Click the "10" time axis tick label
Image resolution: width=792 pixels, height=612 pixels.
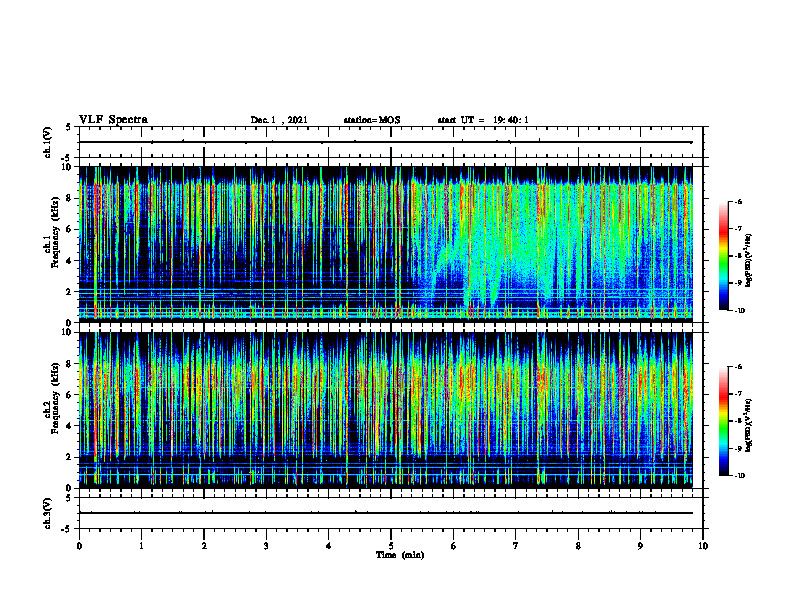[703, 546]
